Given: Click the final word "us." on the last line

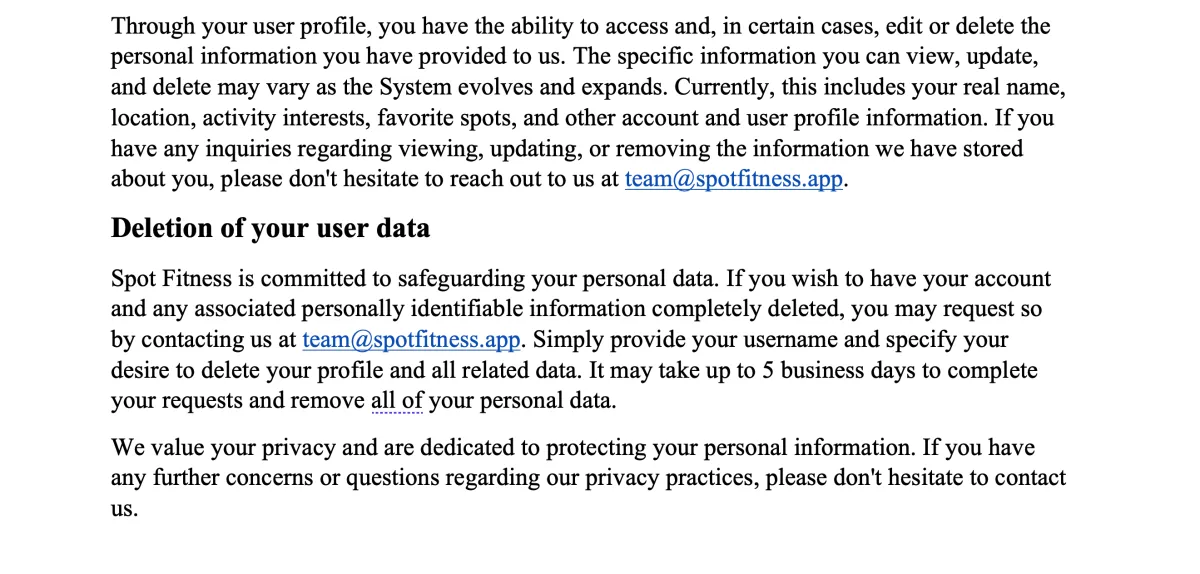Looking at the screenshot, I should tap(124, 509).
